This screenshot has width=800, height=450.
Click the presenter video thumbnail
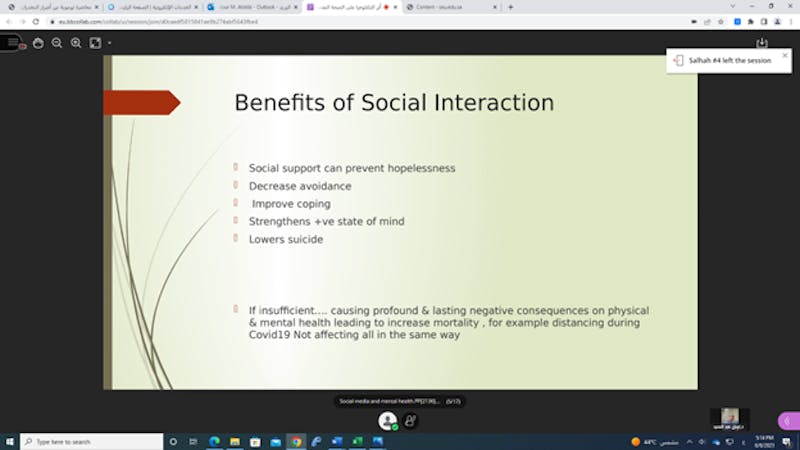731,416
